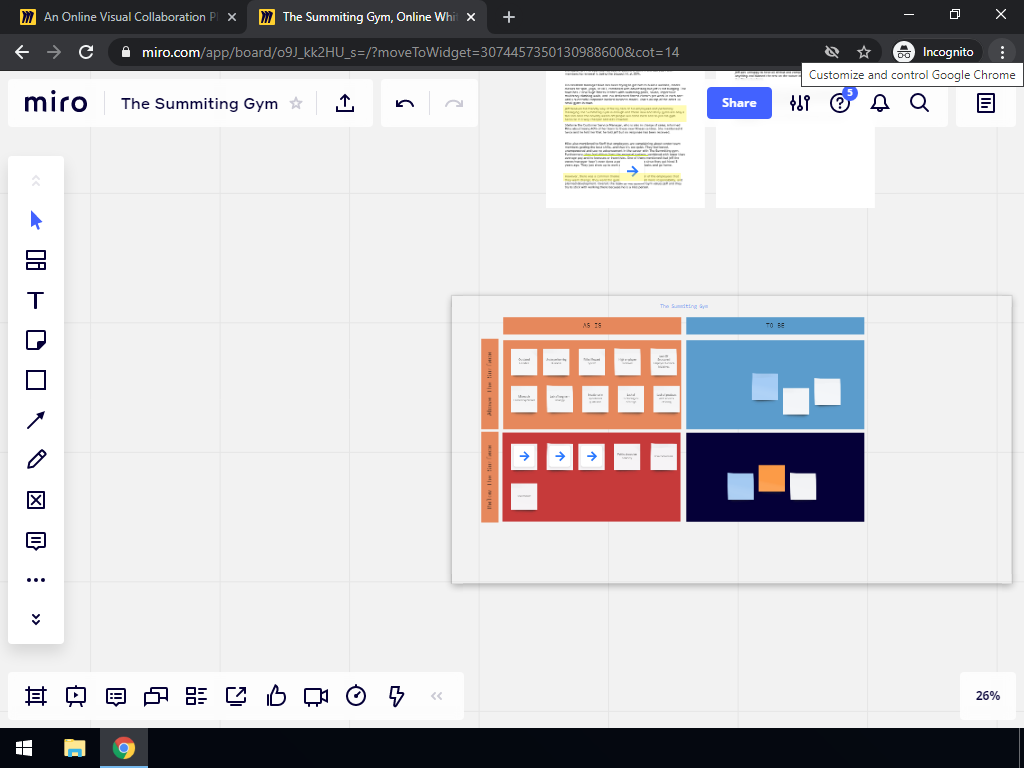Select the orange sticky note

(771, 478)
